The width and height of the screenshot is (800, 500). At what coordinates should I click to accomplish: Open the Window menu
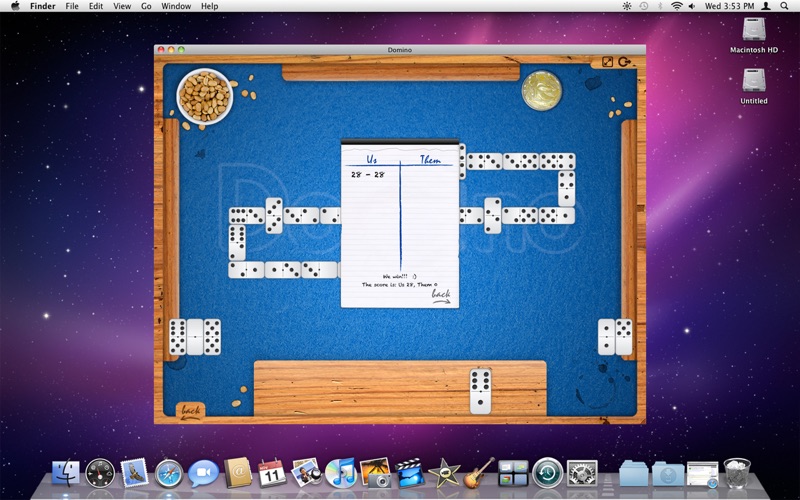click(x=176, y=6)
